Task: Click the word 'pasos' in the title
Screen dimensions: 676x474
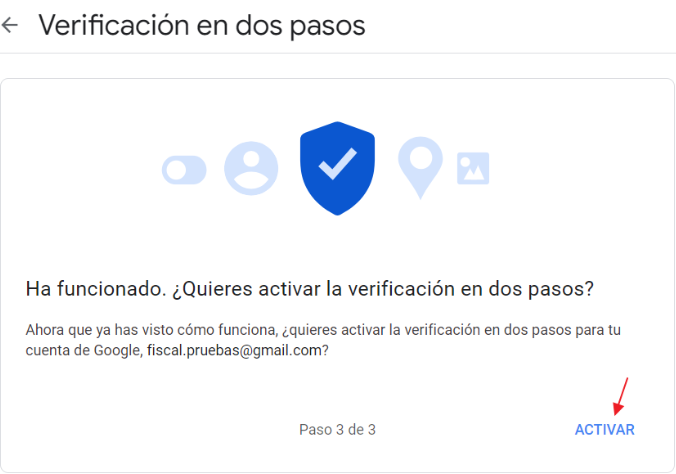Action: 327,26
